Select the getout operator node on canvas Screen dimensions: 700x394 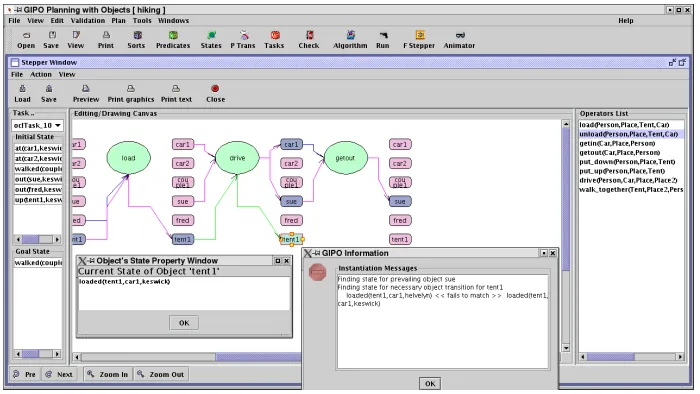(346, 158)
